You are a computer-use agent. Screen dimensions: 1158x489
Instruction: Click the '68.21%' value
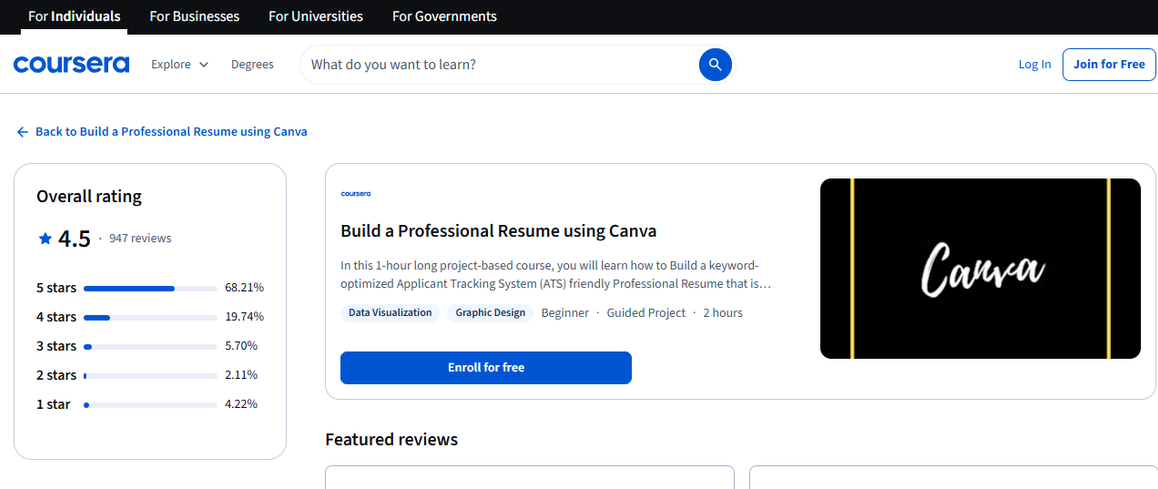point(244,287)
